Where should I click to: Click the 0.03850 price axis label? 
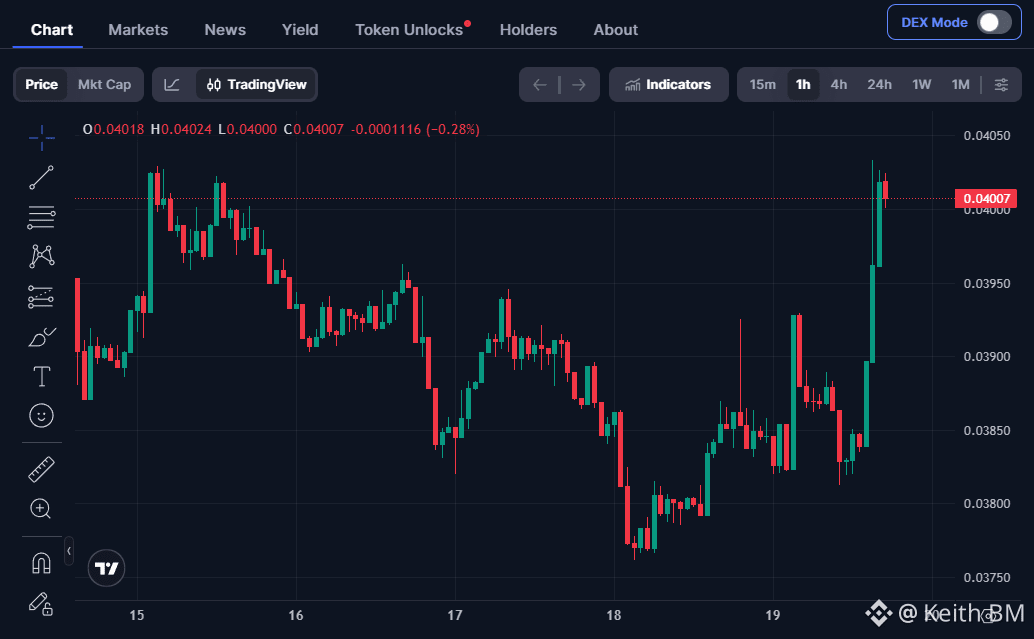[x=987, y=431]
